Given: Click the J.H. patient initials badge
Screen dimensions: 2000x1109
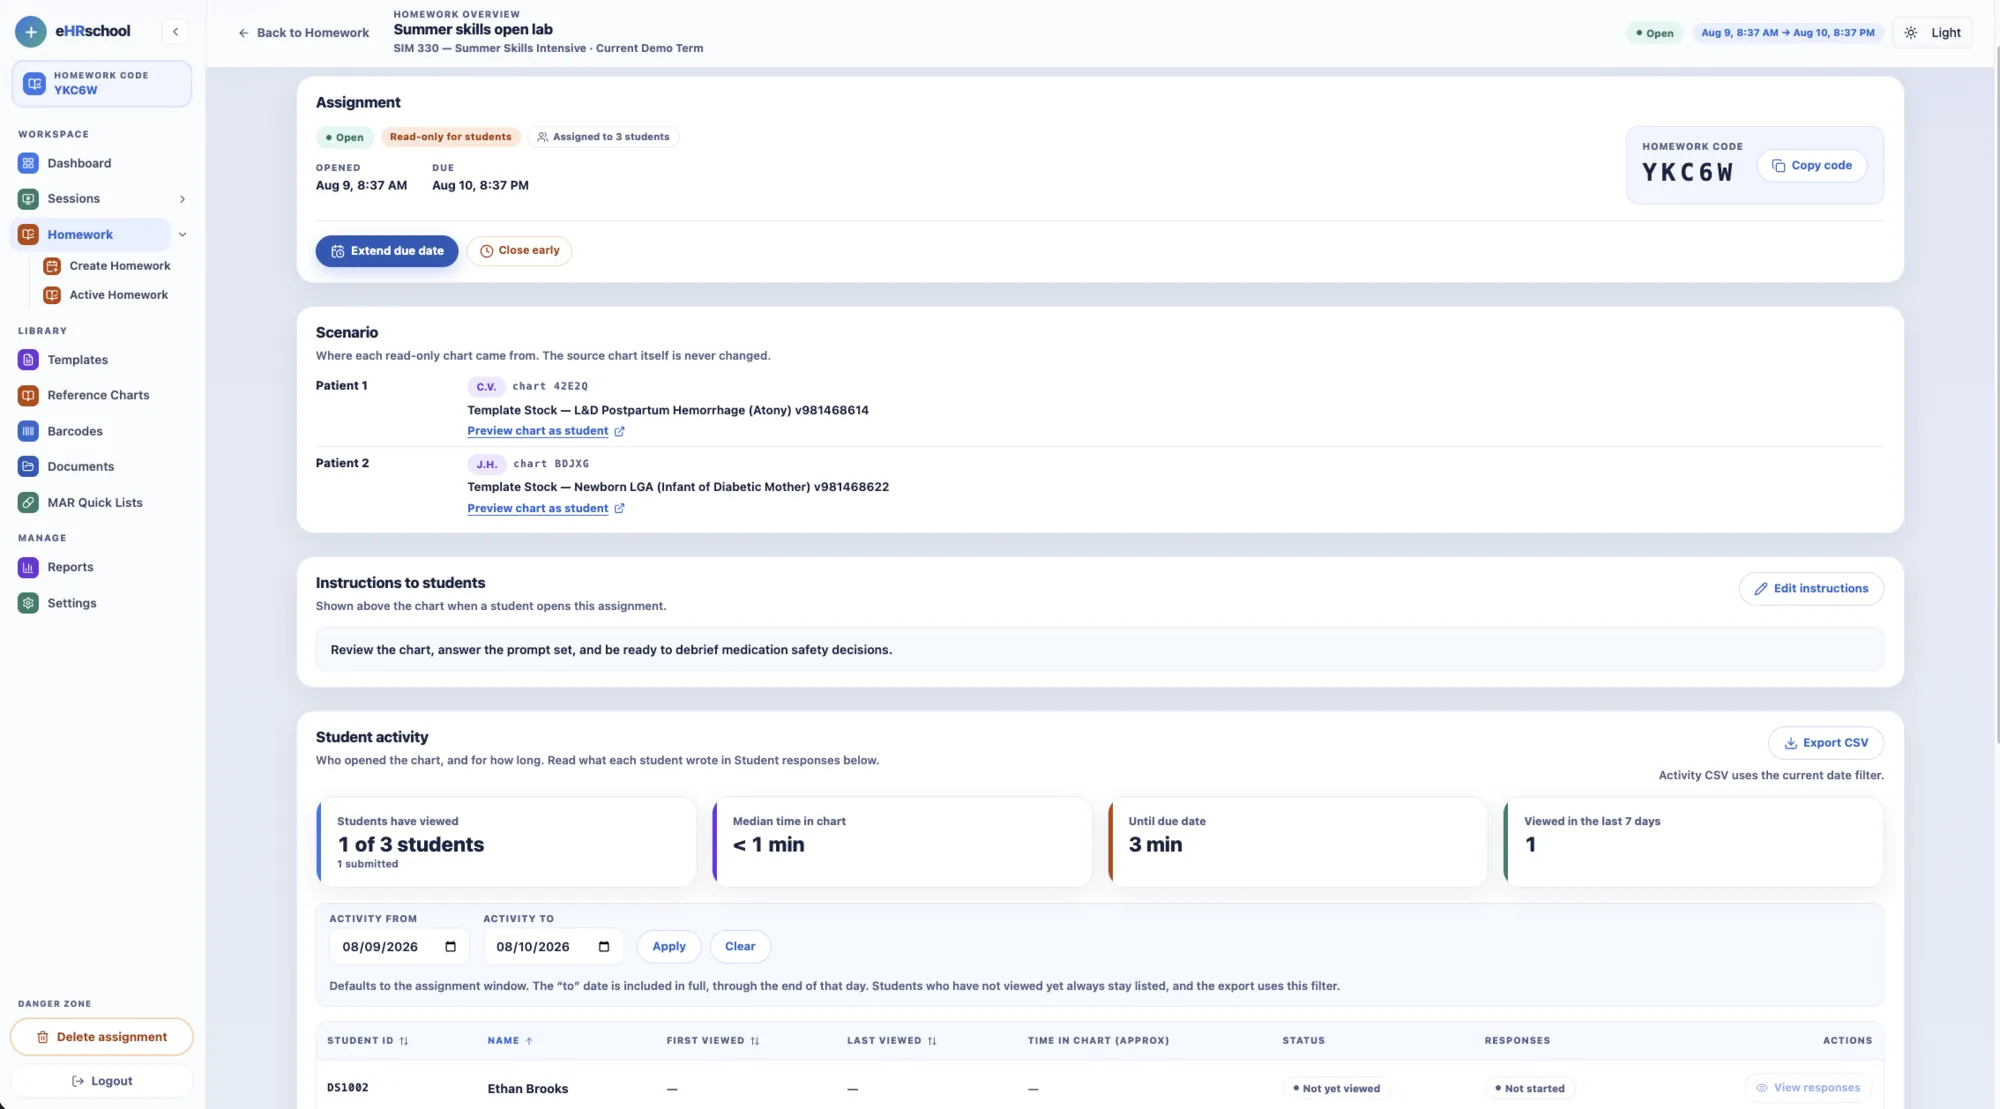Looking at the screenshot, I should (487, 464).
